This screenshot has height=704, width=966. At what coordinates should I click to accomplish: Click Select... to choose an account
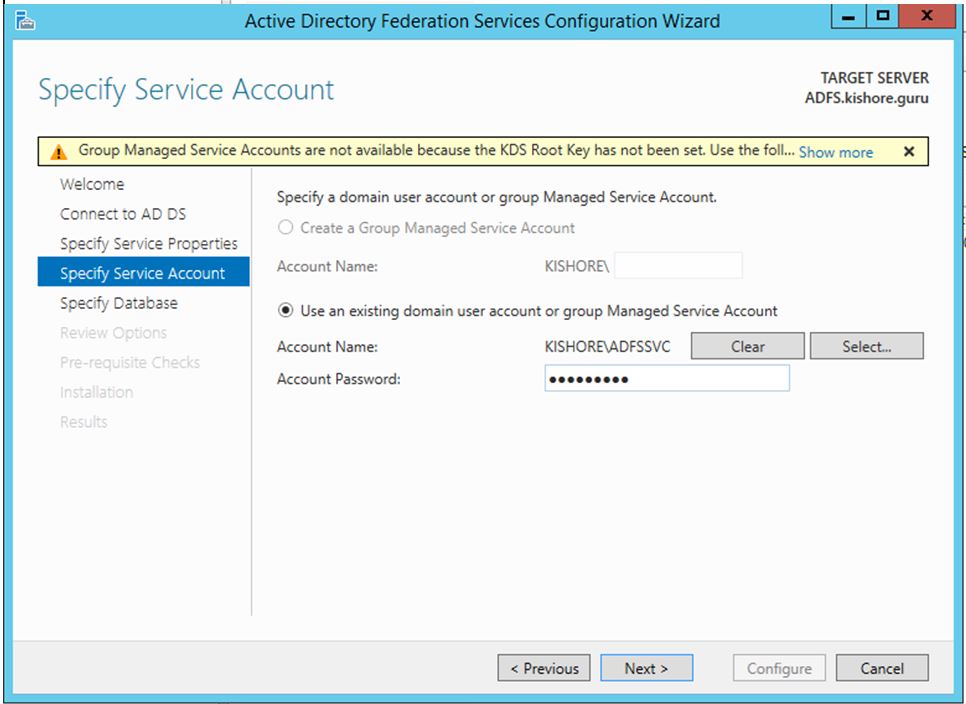pos(866,347)
